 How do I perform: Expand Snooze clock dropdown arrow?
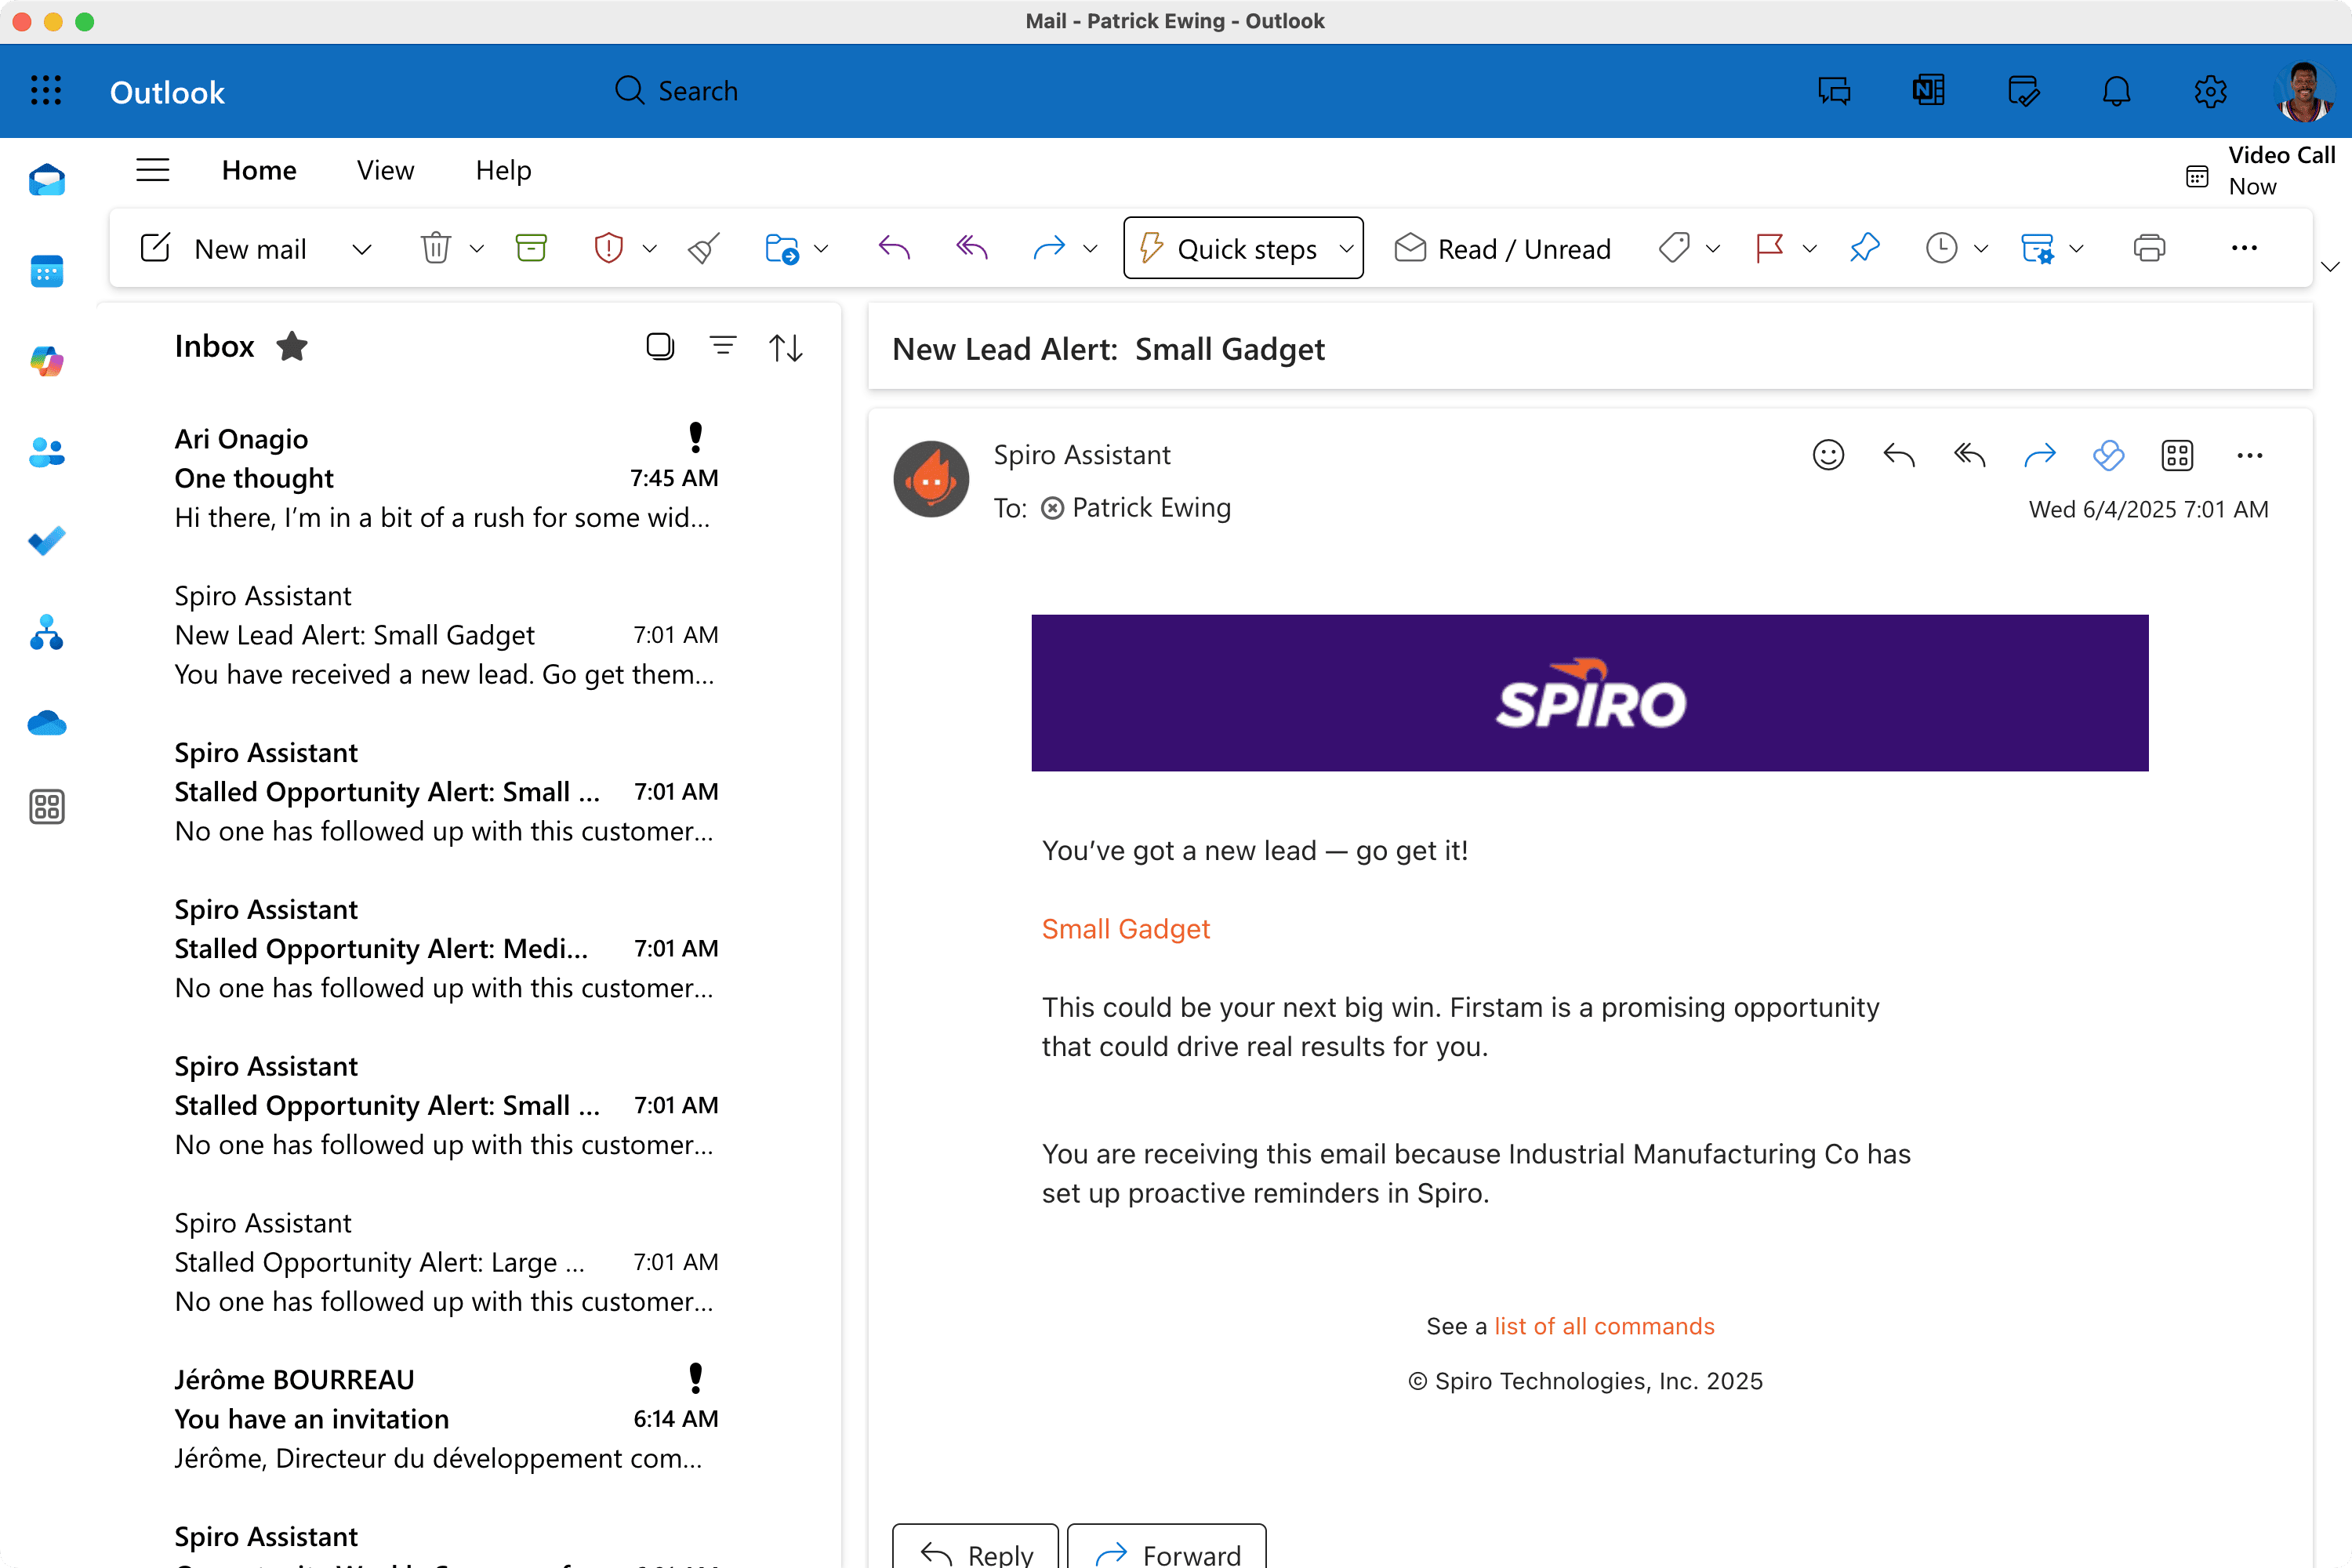1981,248
